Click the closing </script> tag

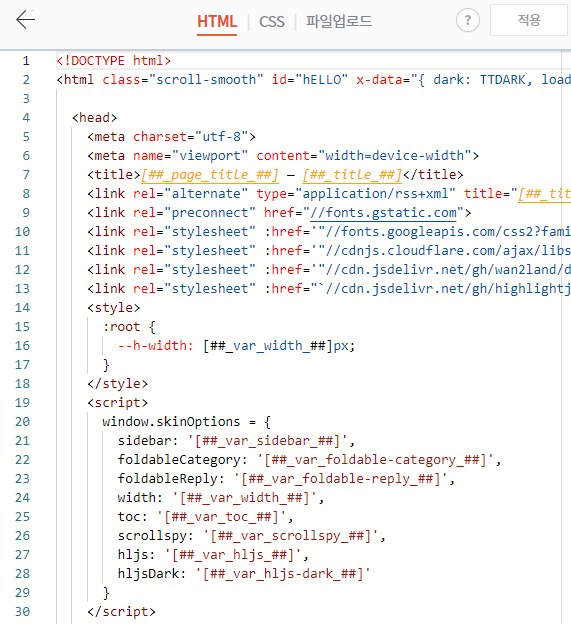[121, 612]
